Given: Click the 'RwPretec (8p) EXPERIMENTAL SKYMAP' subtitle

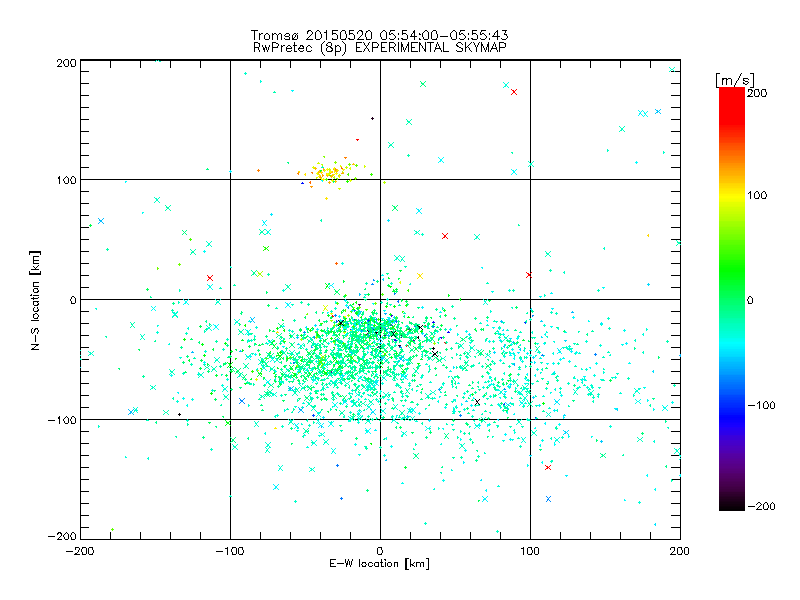Looking at the screenshot, I should (x=380, y=48).
